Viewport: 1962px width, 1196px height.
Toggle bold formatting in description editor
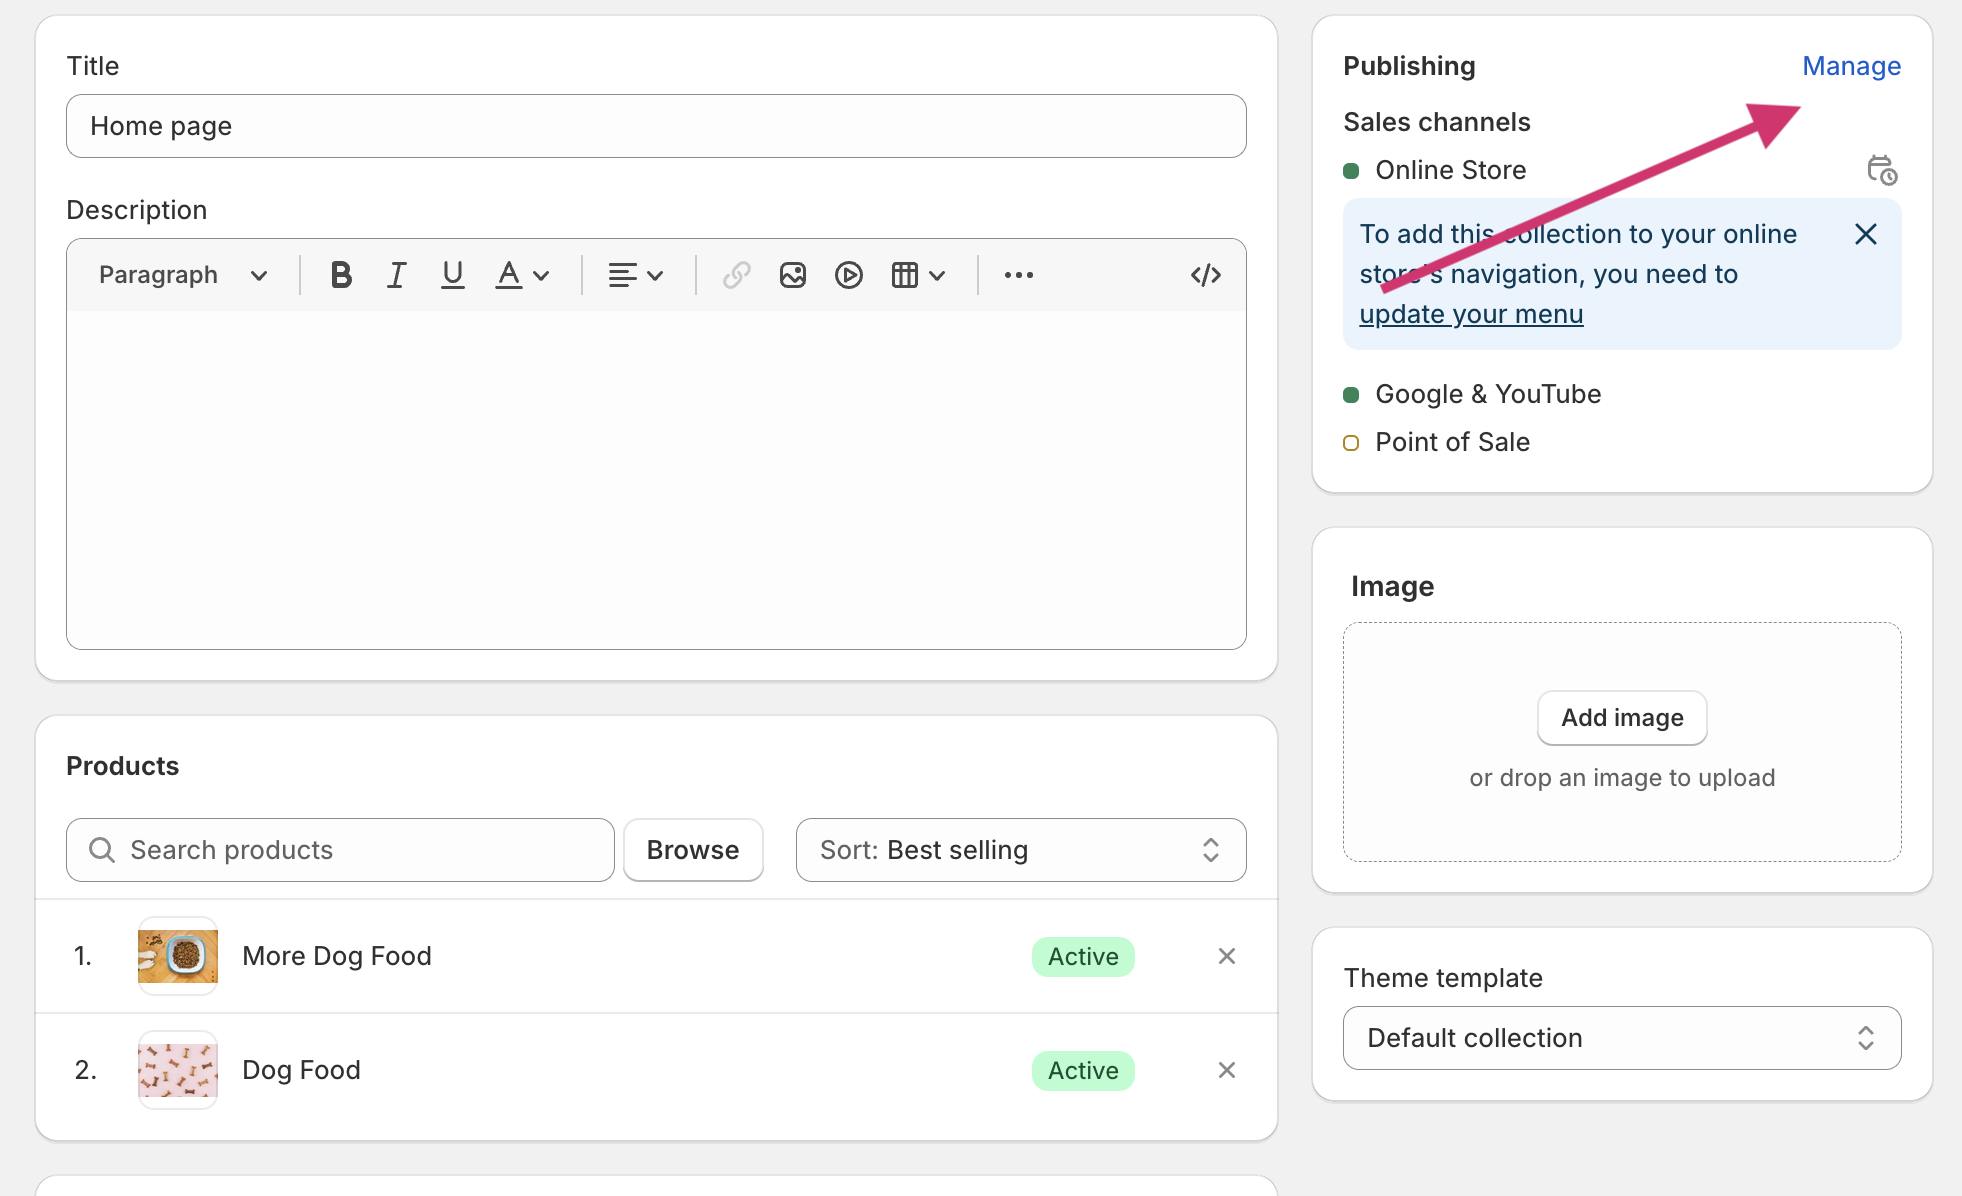coord(341,275)
